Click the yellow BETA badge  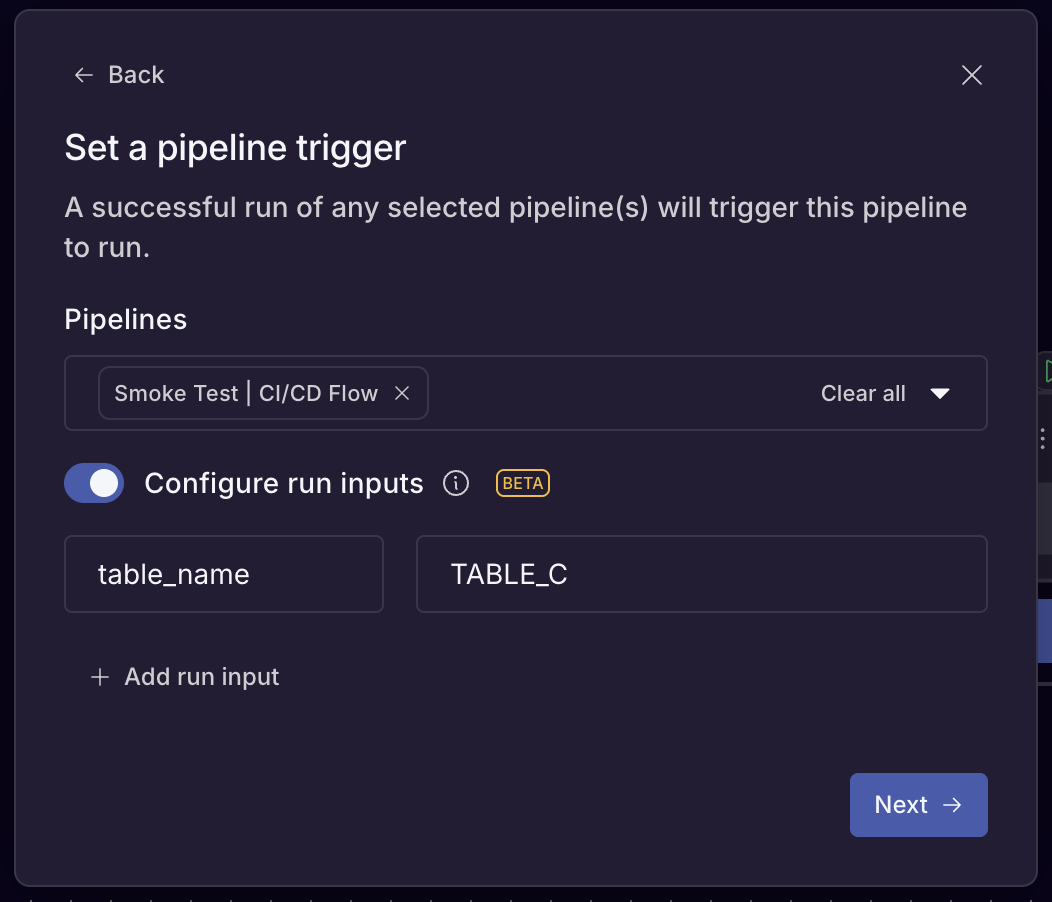[522, 483]
